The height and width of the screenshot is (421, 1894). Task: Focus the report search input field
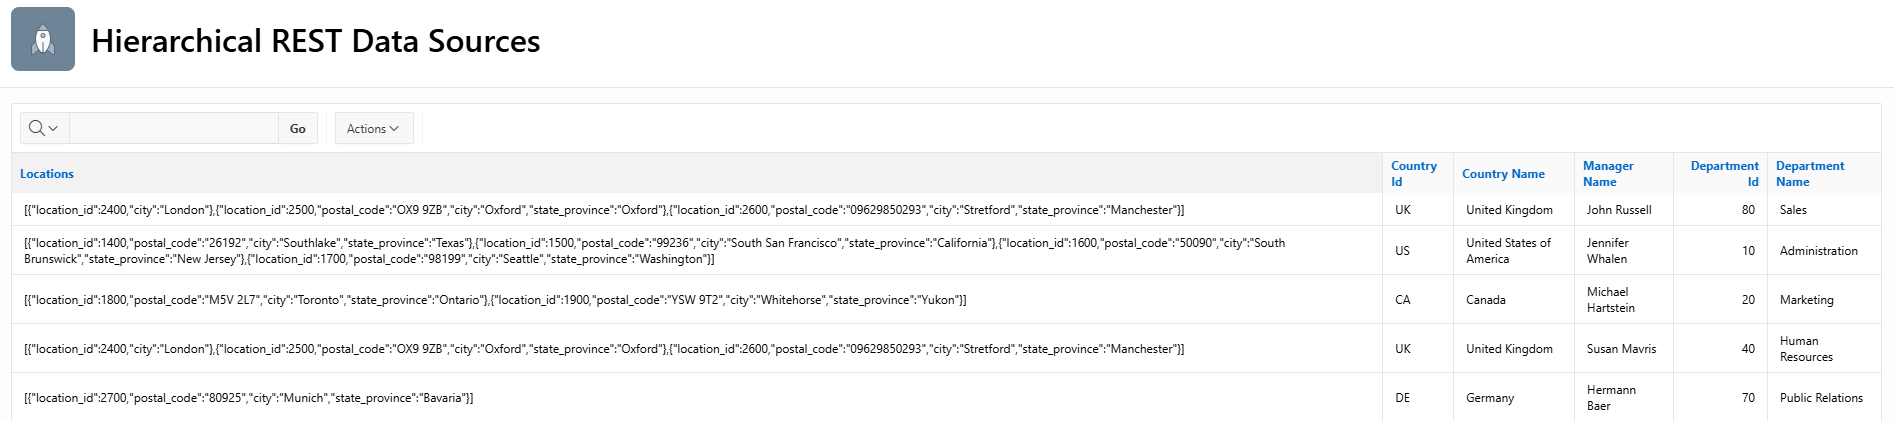173,128
